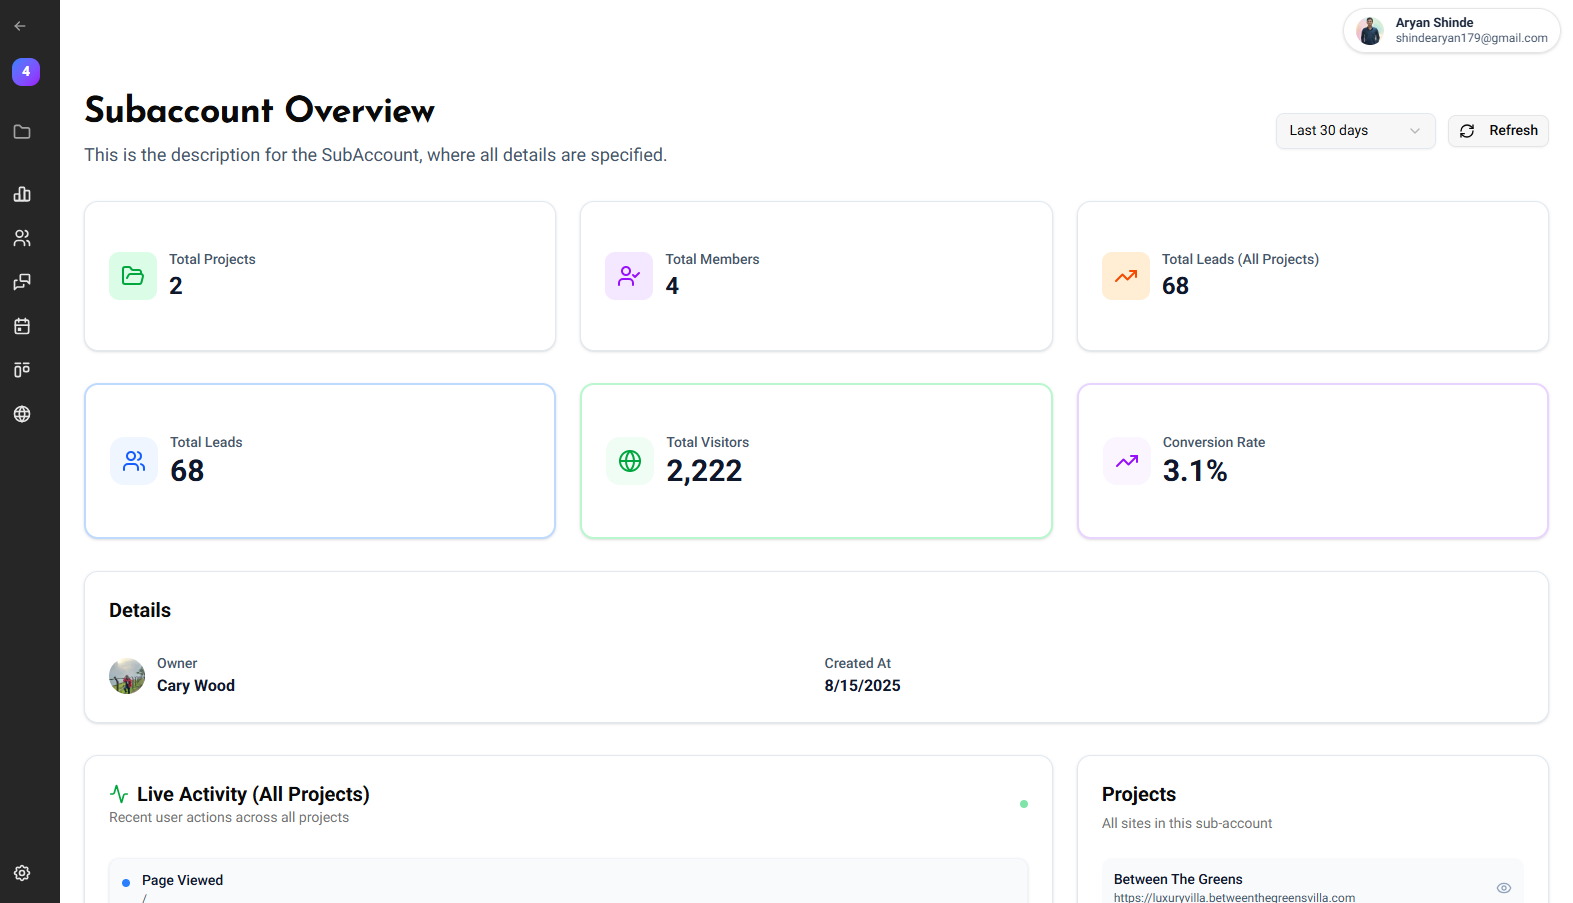Viewport: 1573px width, 903px height.
Task: Open the calendar icon in the sidebar
Action: 22,326
